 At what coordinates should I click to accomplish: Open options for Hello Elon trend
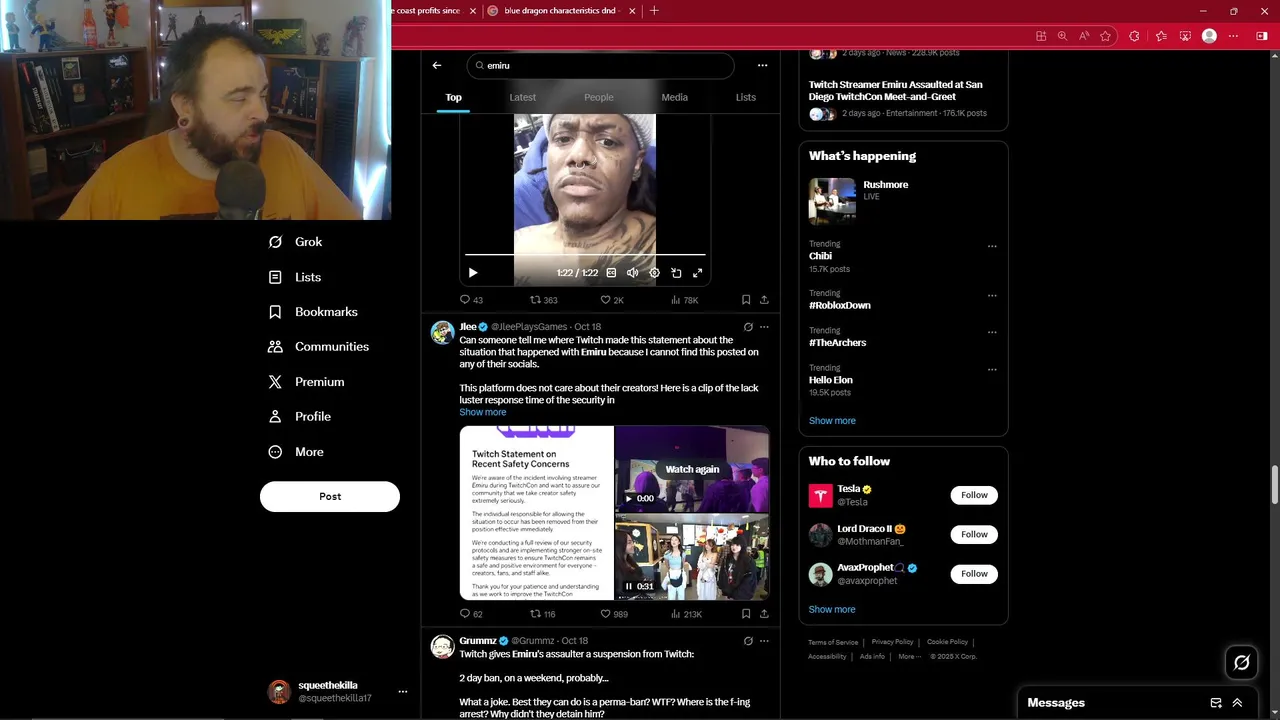pyautogui.click(x=992, y=370)
